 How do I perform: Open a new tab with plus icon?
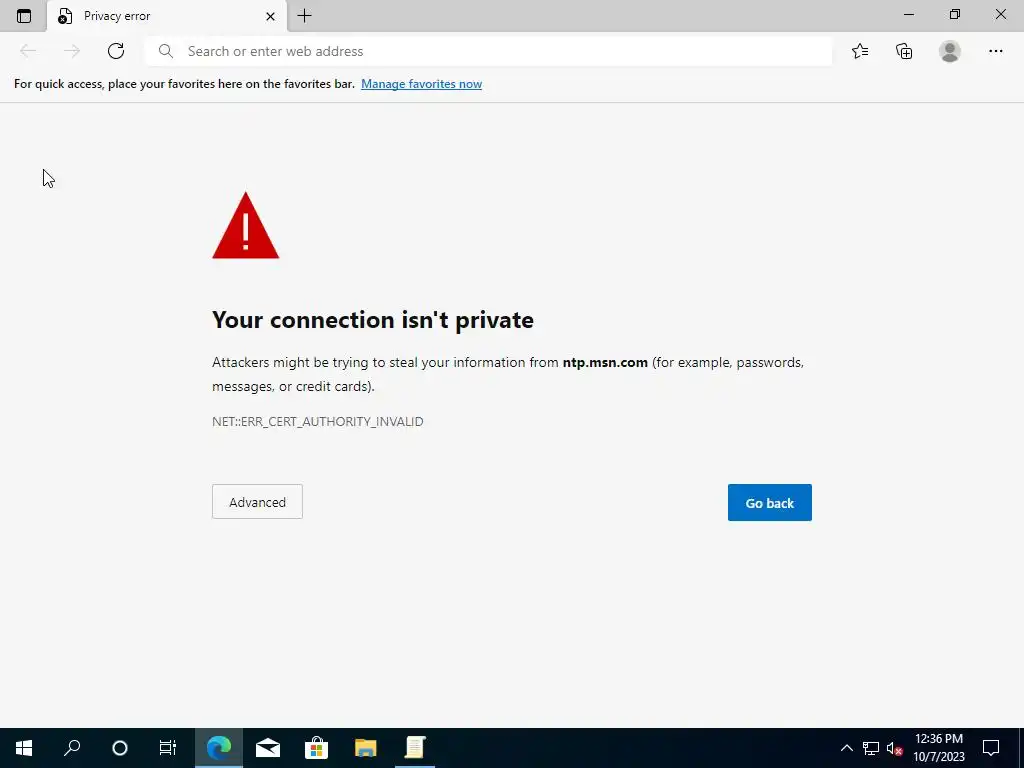click(x=304, y=16)
